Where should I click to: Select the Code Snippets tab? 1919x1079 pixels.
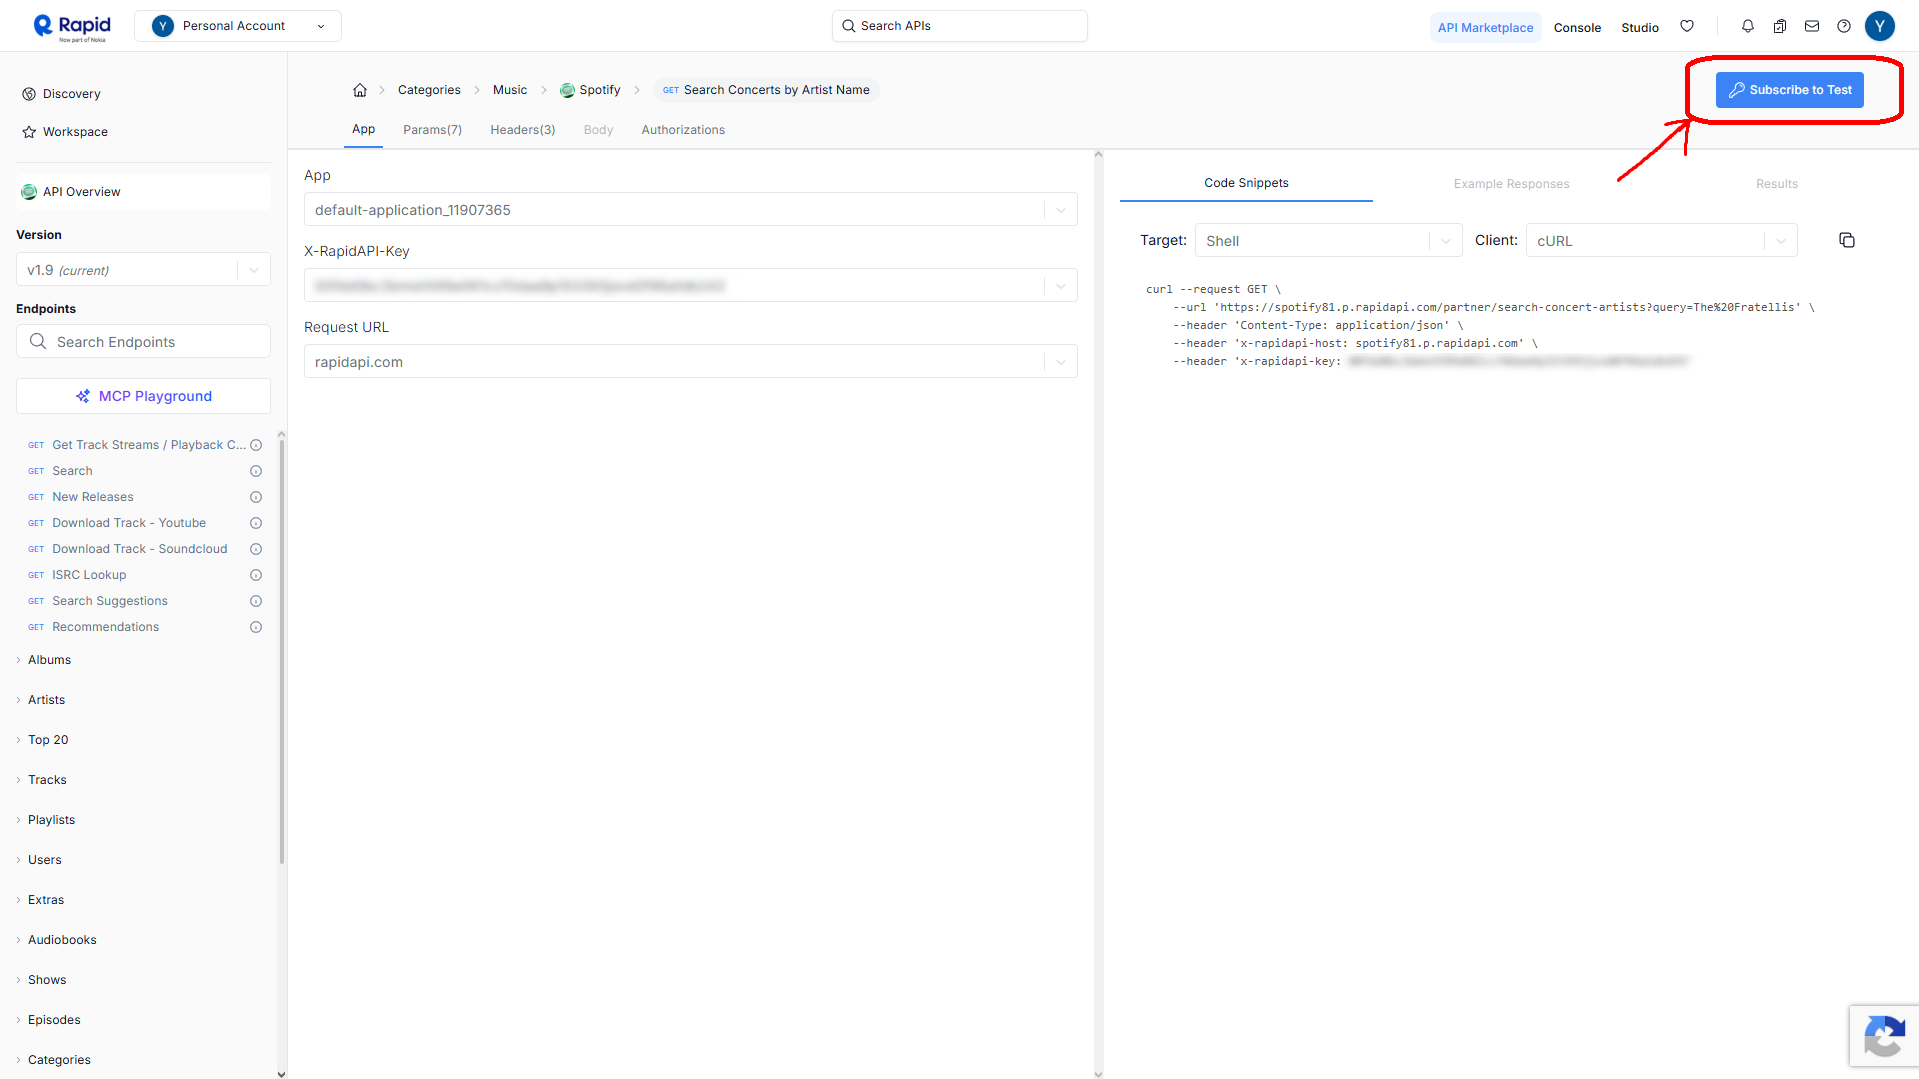coord(1246,183)
